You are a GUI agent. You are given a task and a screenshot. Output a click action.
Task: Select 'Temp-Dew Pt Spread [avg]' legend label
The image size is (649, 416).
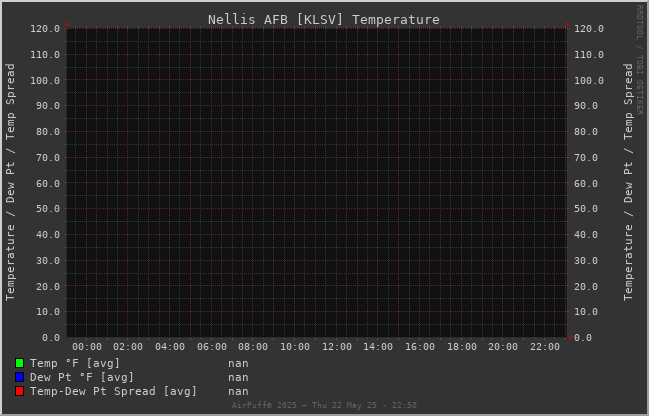[113, 392]
